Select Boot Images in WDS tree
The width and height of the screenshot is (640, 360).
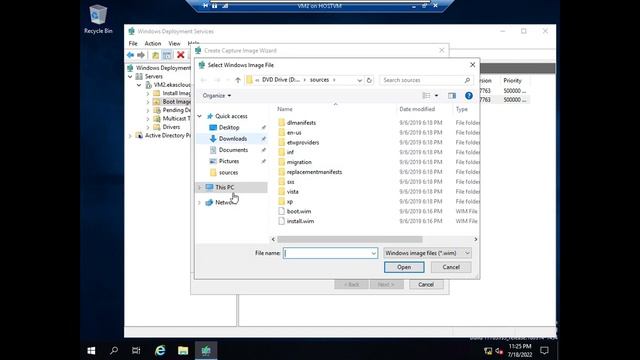(x=176, y=102)
